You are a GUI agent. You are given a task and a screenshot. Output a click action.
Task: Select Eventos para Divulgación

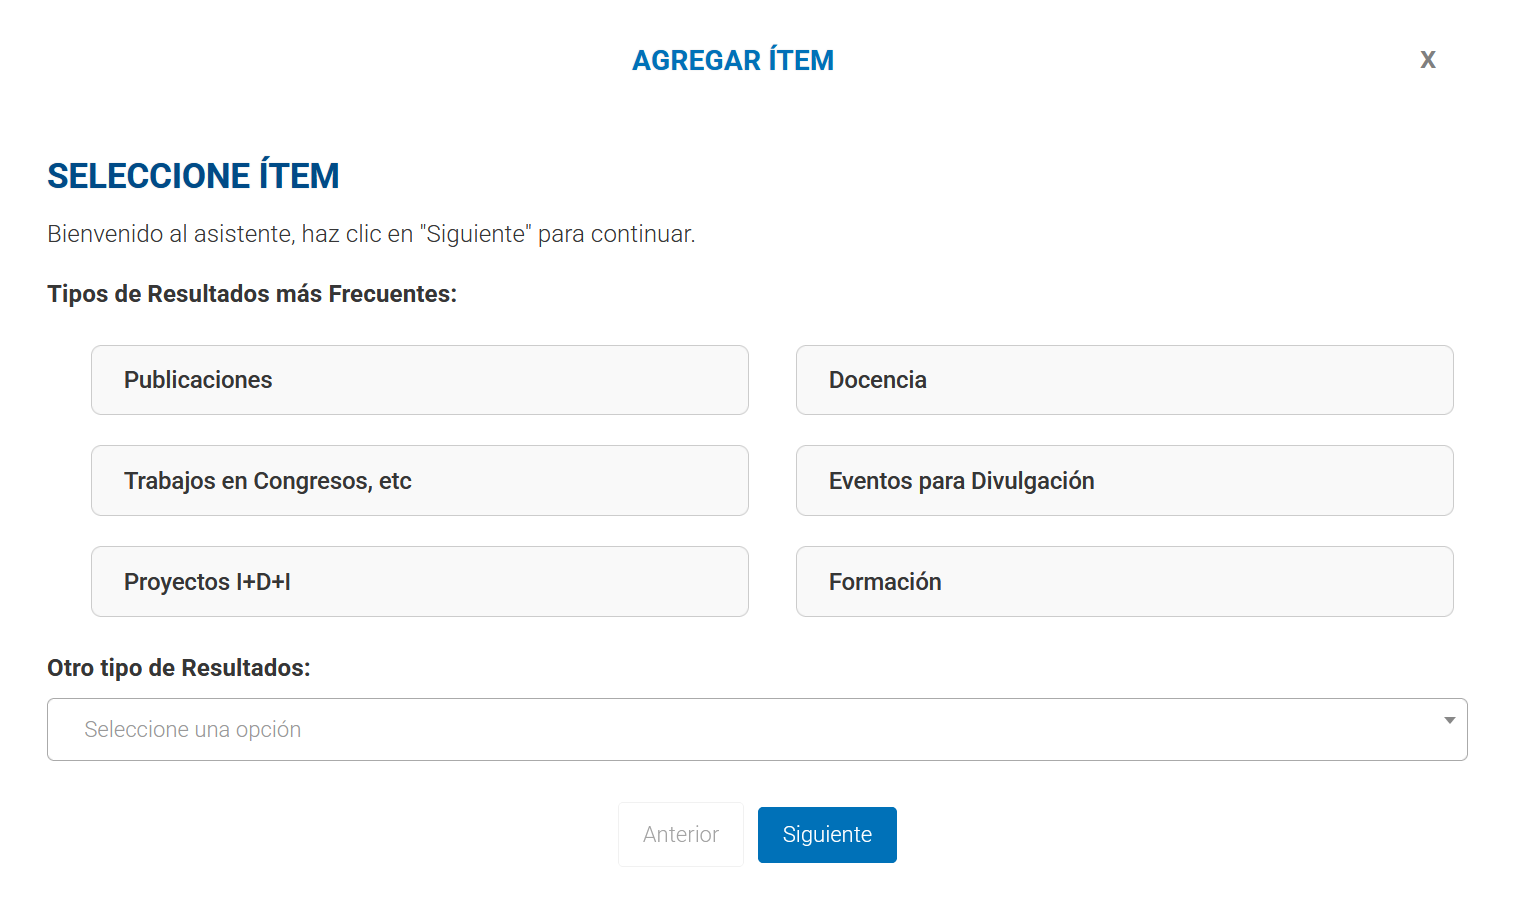point(1124,481)
